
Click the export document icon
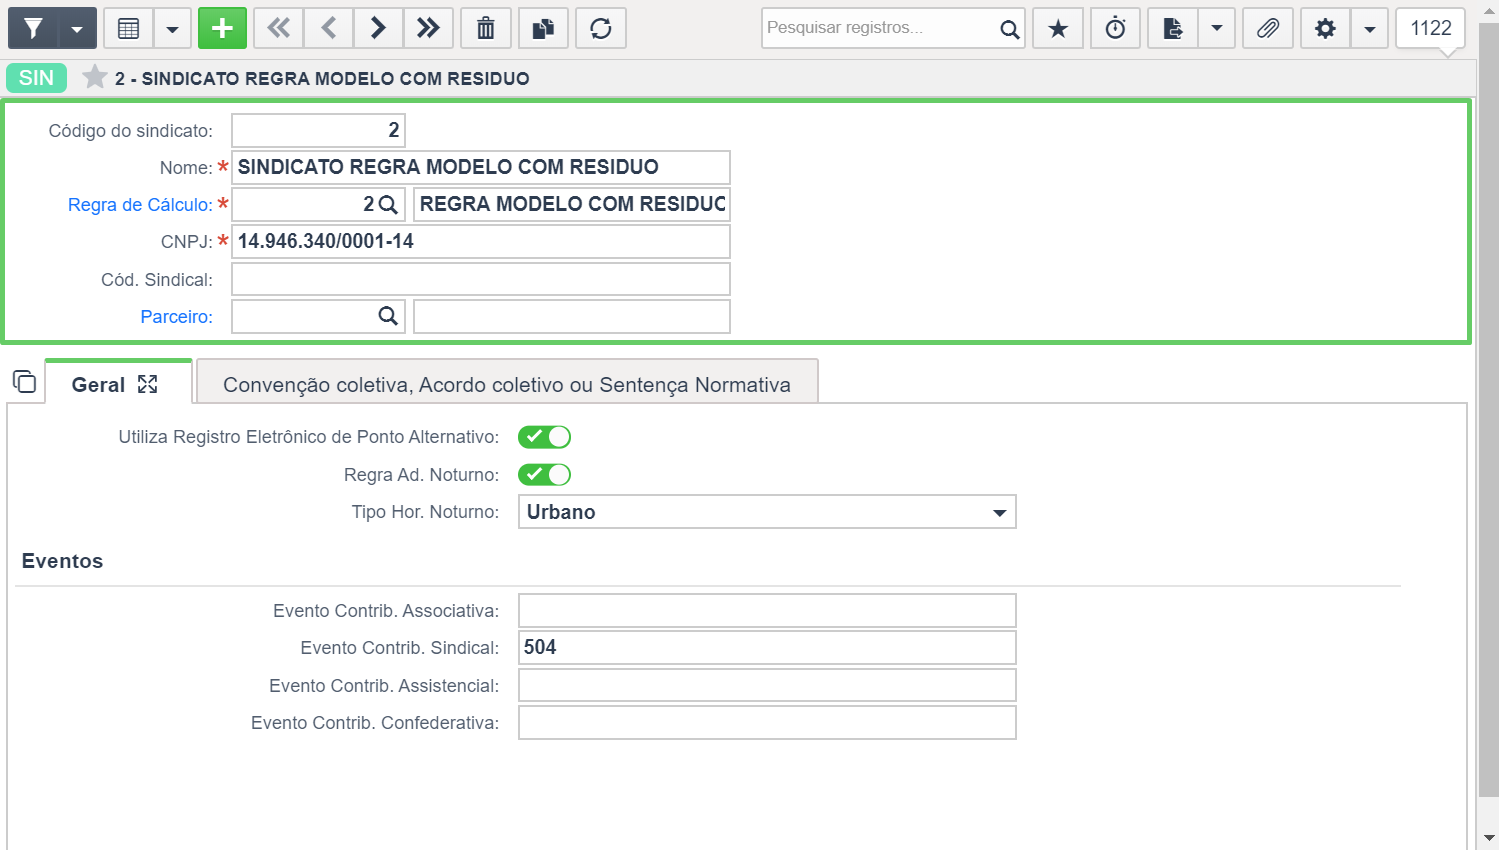[x=1173, y=28]
